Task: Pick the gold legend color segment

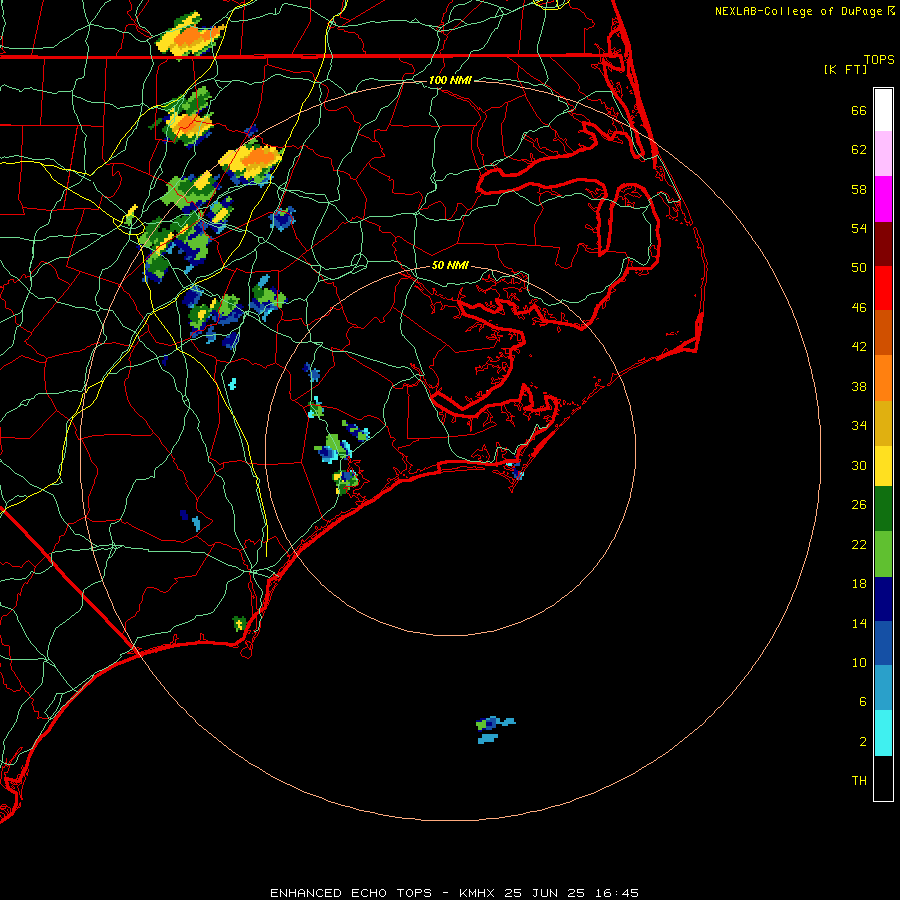Action: (883, 423)
